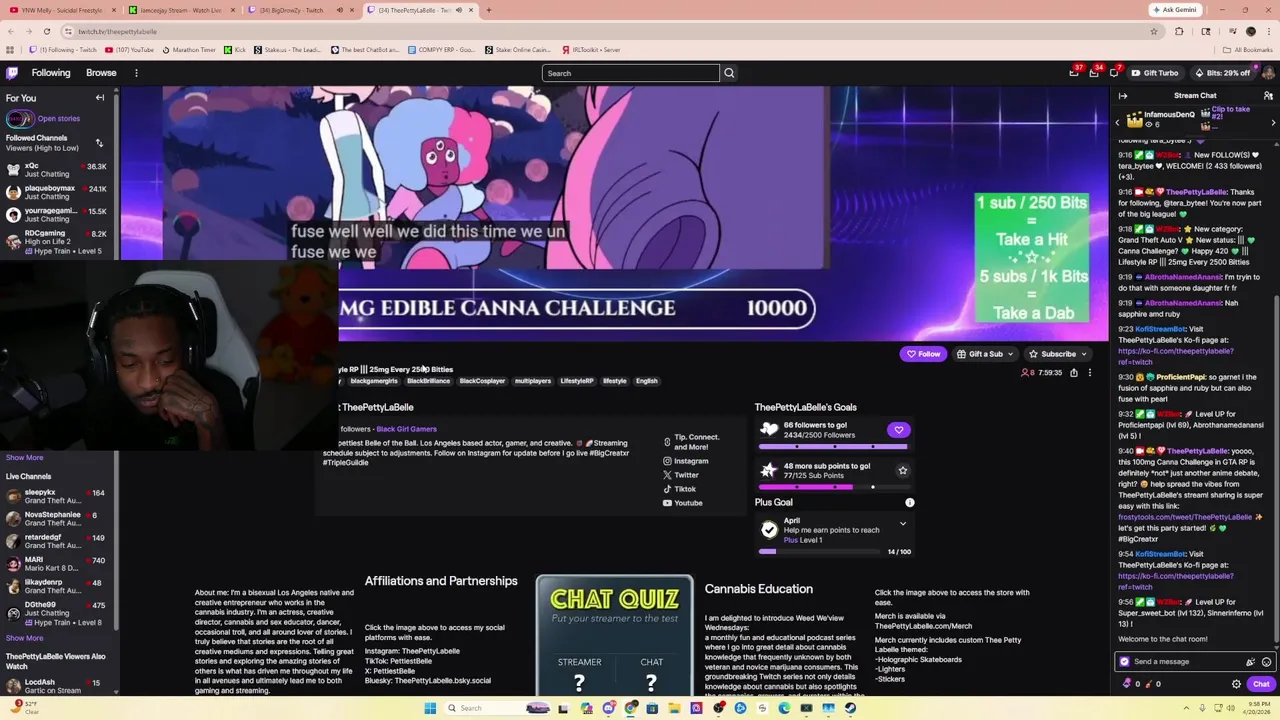Viewport: 1280px width, 720px height.
Task: Click the followers goal progress bar
Action: tap(833, 446)
